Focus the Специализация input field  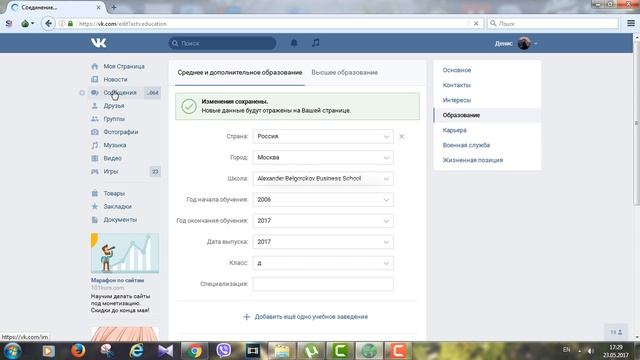tap(323, 284)
